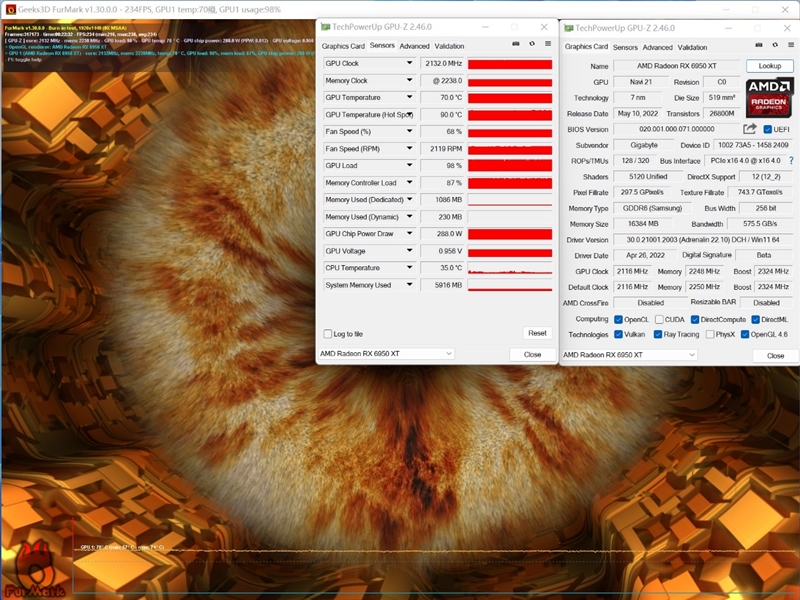Toggle the PhysX checkbox
800x600 pixels.
(x=710, y=334)
